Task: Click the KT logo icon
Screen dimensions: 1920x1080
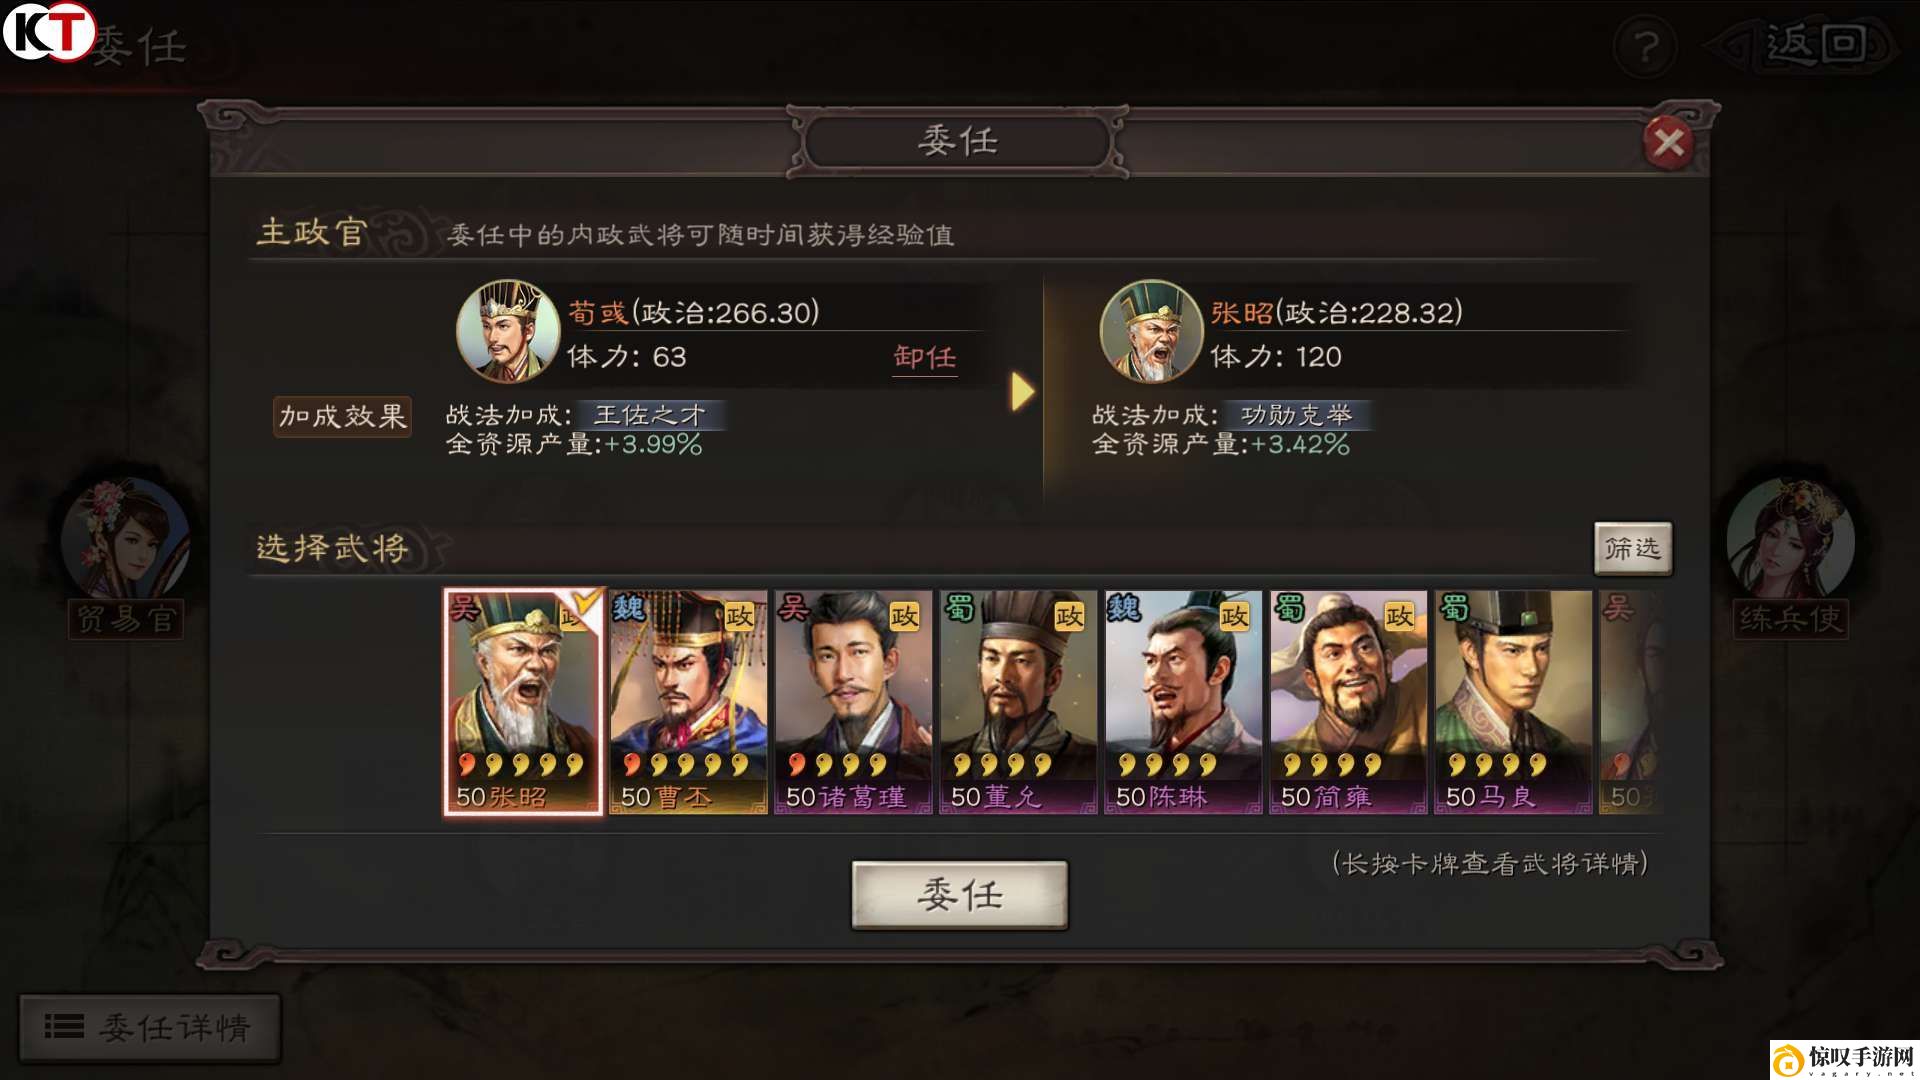Action: coord(48,31)
